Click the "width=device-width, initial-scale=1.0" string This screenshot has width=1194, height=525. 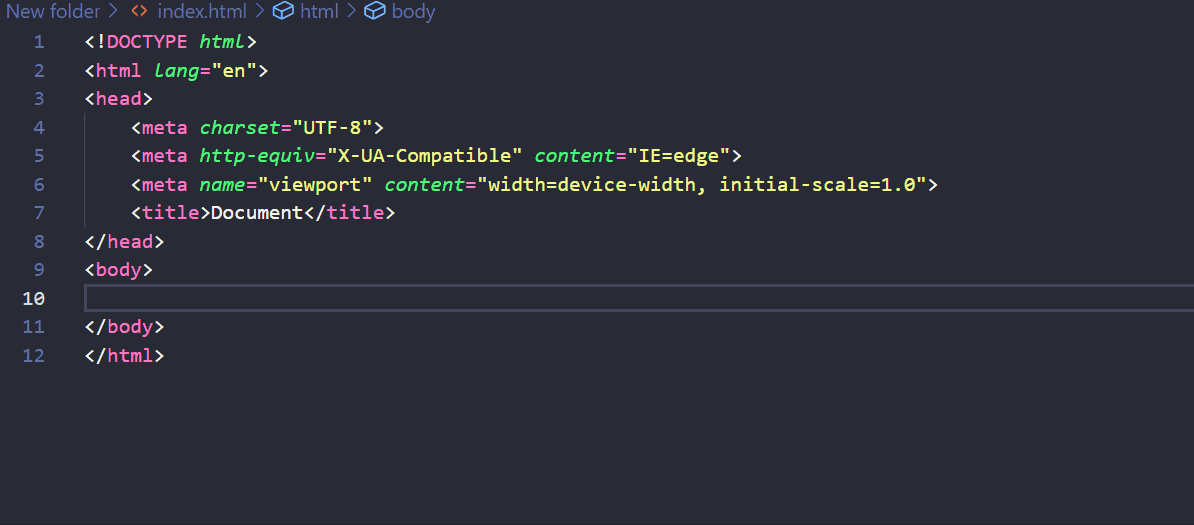(x=701, y=184)
